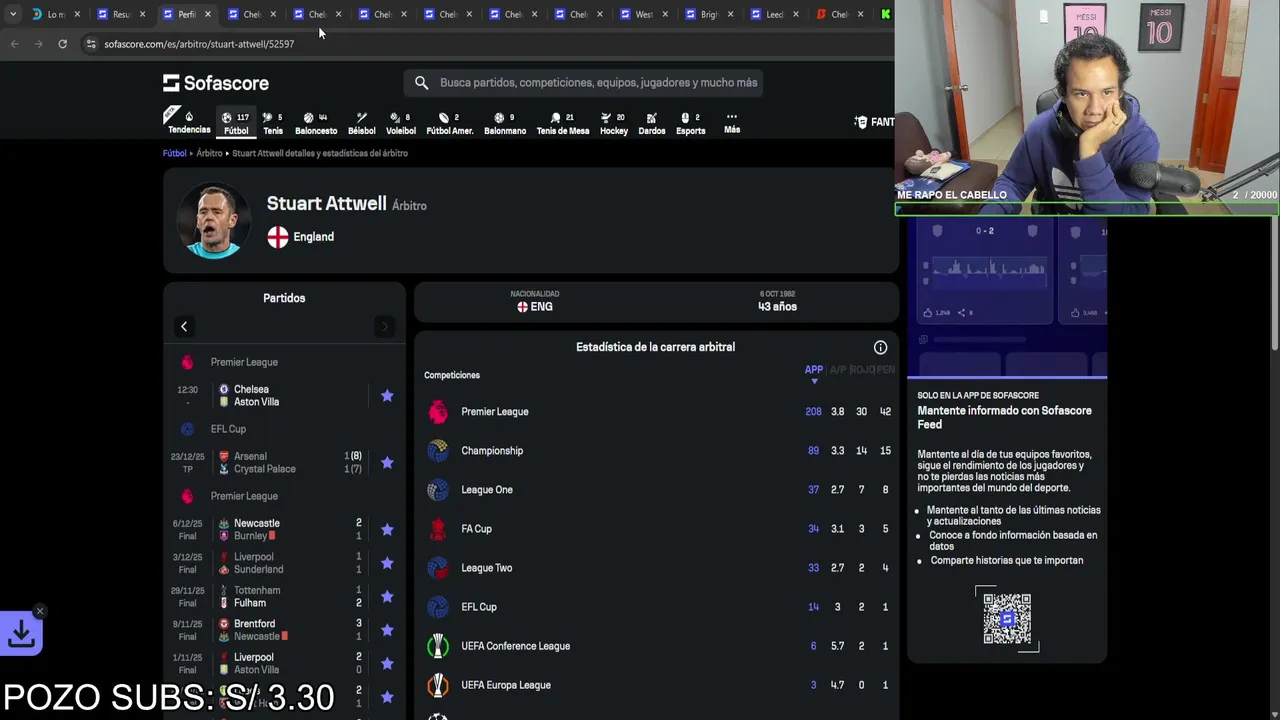Switch to the 'Brigh' browser tab
The height and width of the screenshot is (720, 1280).
(709, 14)
